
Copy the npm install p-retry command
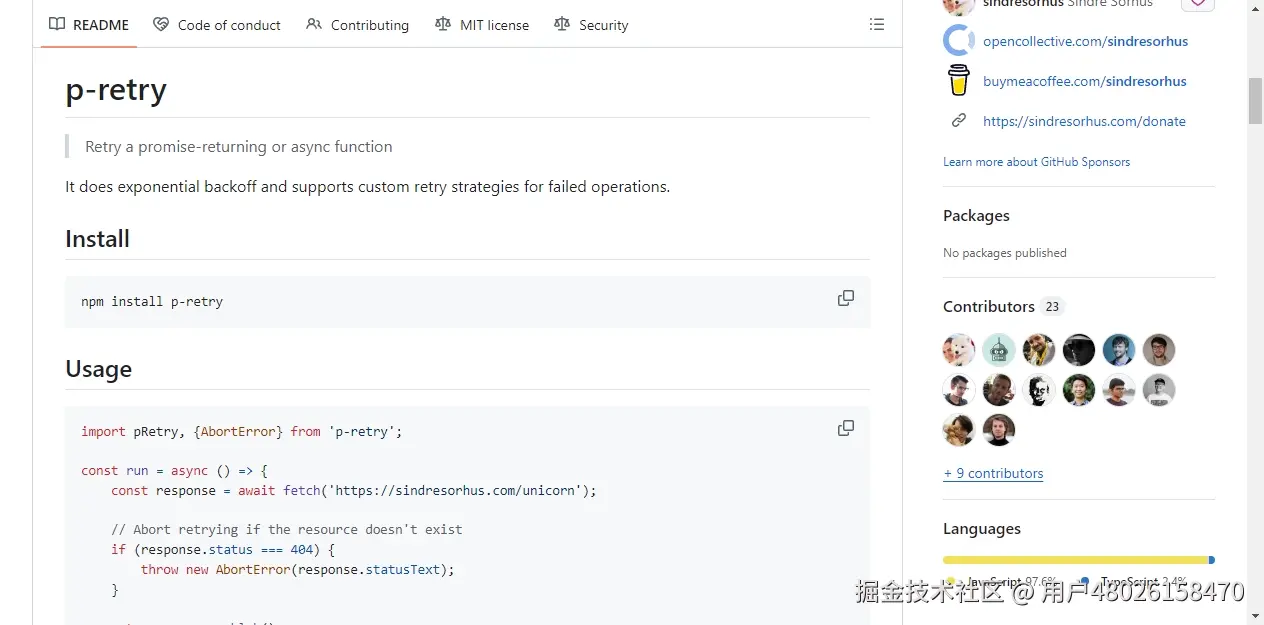coord(846,298)
